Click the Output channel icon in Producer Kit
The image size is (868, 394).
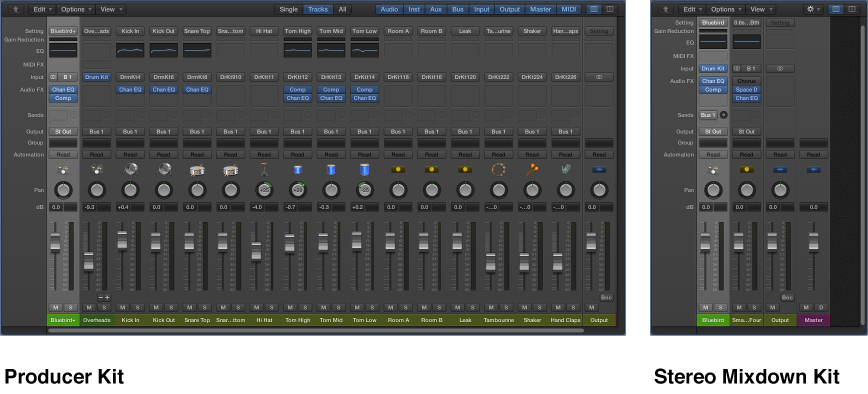[x=598, y=169]
